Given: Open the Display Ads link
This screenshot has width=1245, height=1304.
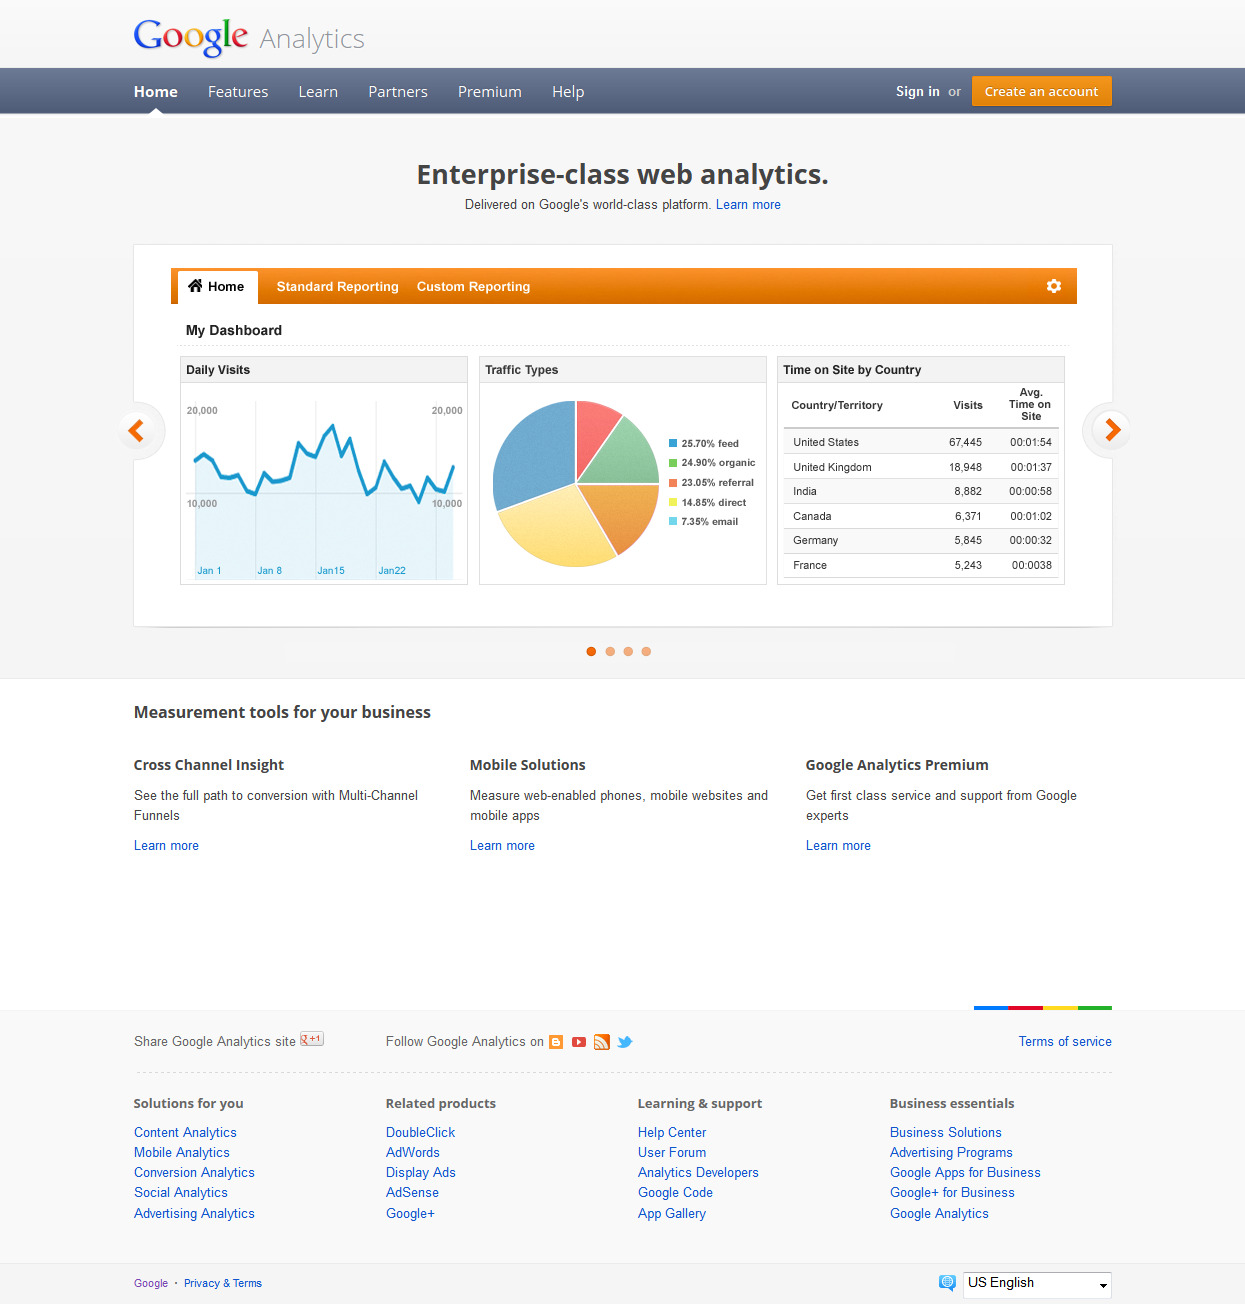Looking at the screenshot, I should click(x=421, y=1173).
